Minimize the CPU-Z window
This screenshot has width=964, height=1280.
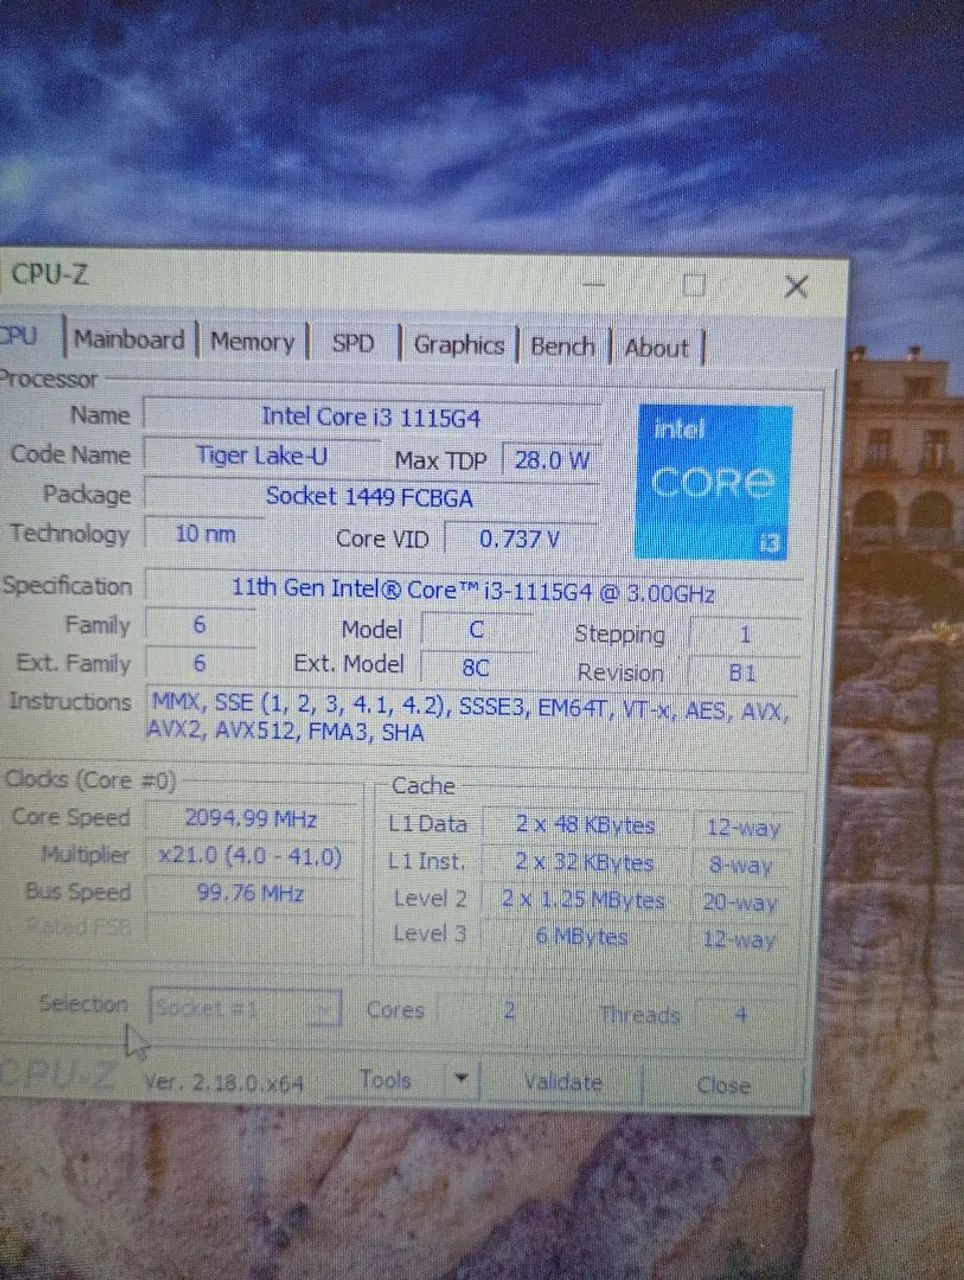594,283
